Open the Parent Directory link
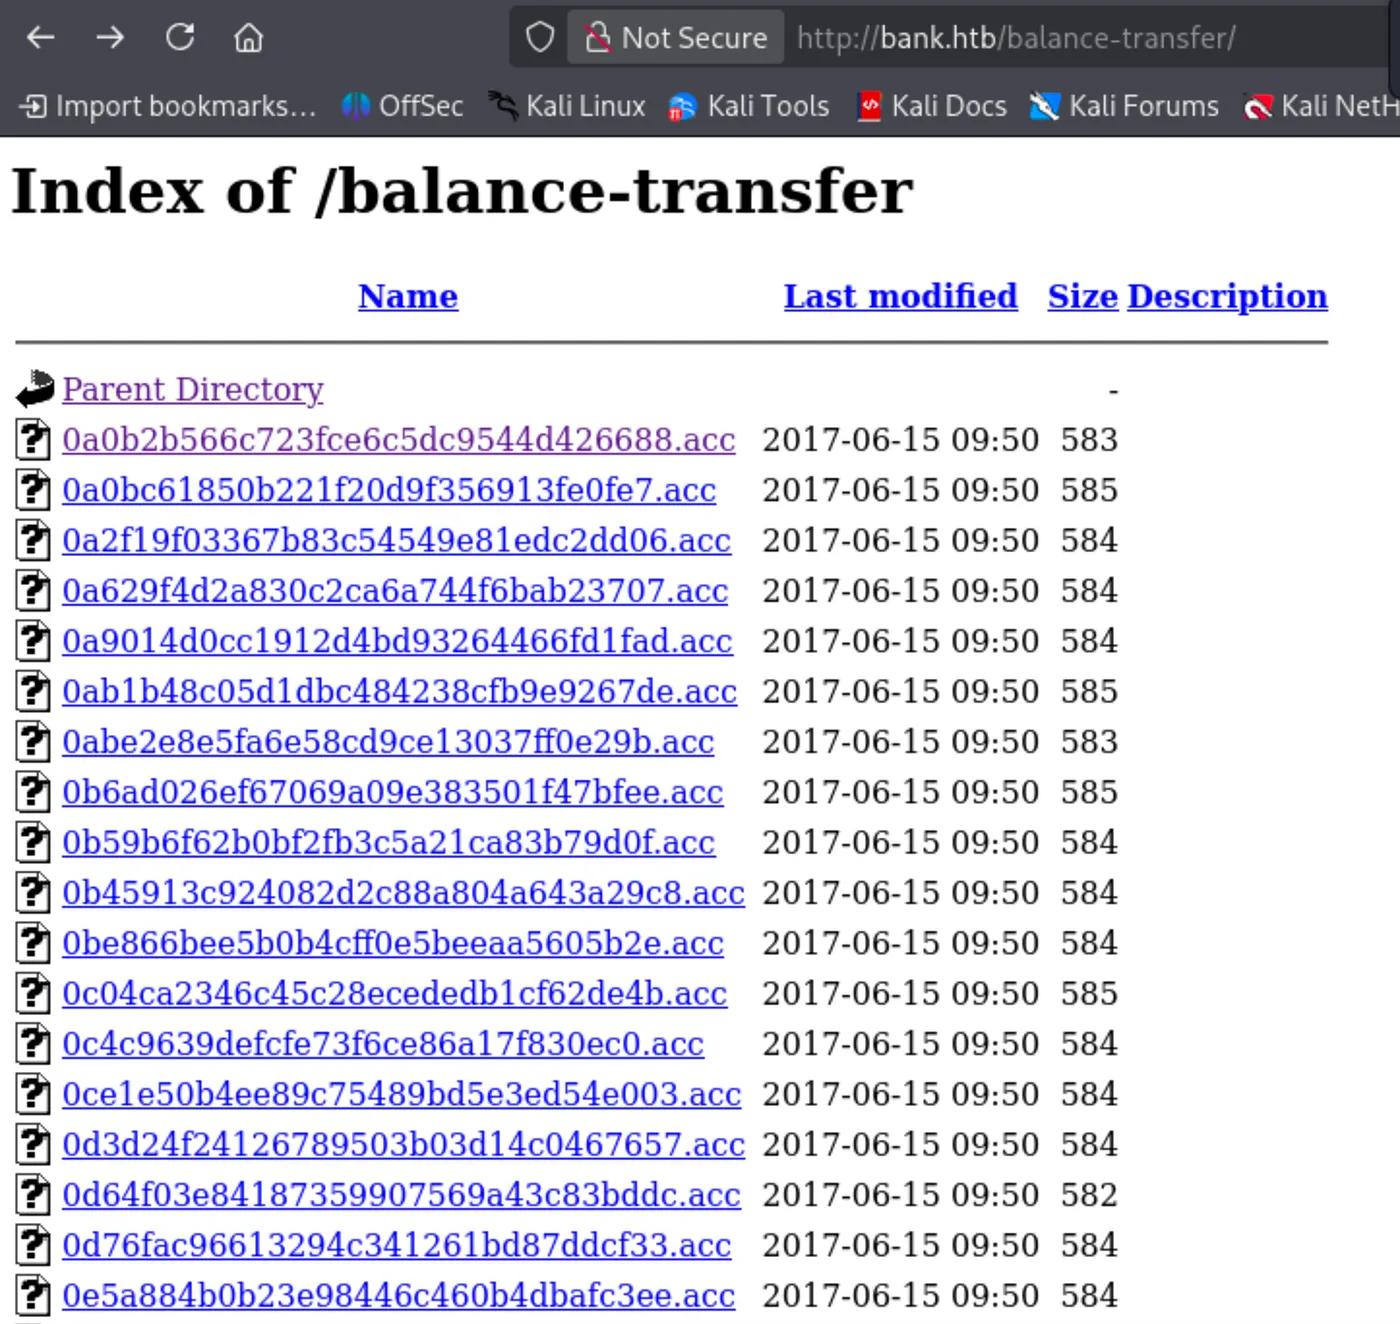Image resolution: width=1400 pixels, height=1324 pixels. tap(193, 389)
